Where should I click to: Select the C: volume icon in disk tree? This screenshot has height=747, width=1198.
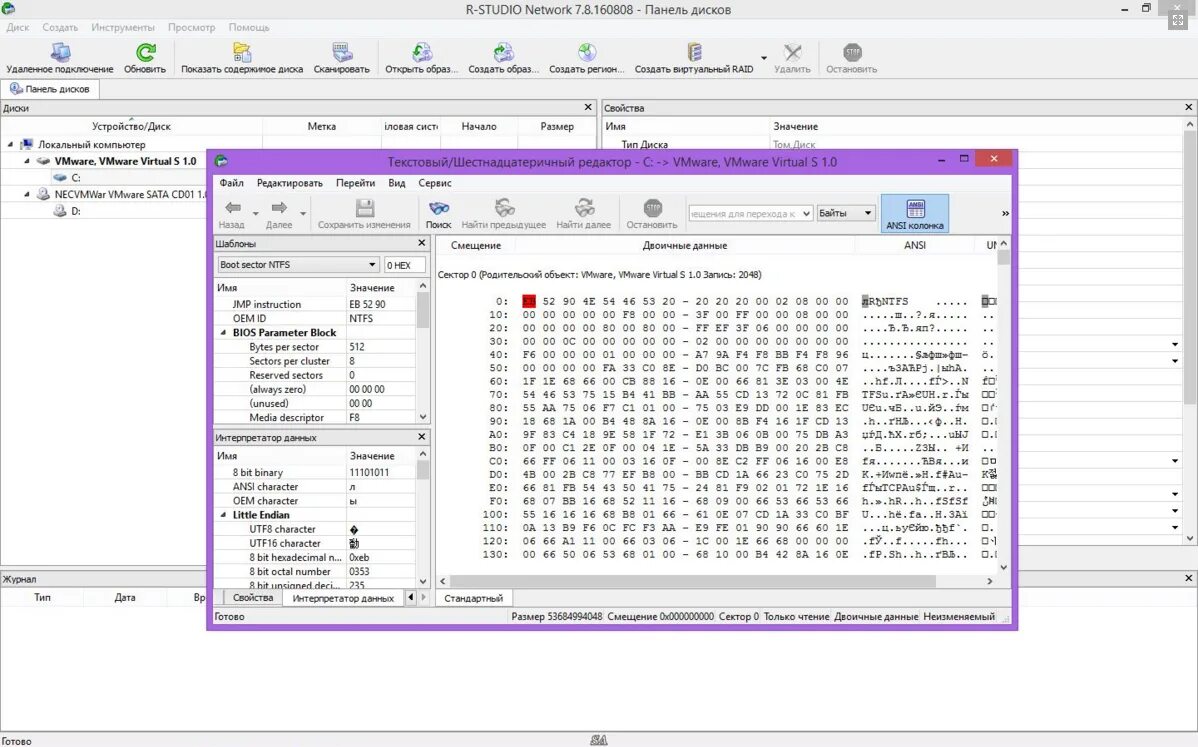coord(60,177)
